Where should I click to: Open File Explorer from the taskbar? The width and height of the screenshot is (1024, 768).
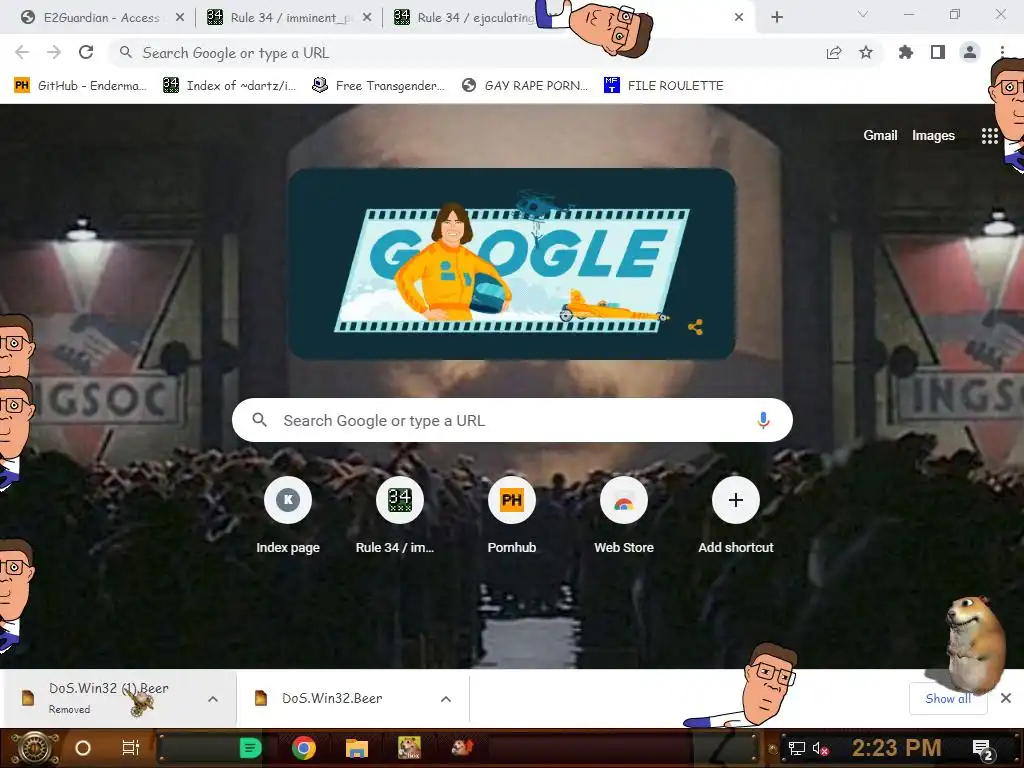pyautogui.click(x=357, y=748)
